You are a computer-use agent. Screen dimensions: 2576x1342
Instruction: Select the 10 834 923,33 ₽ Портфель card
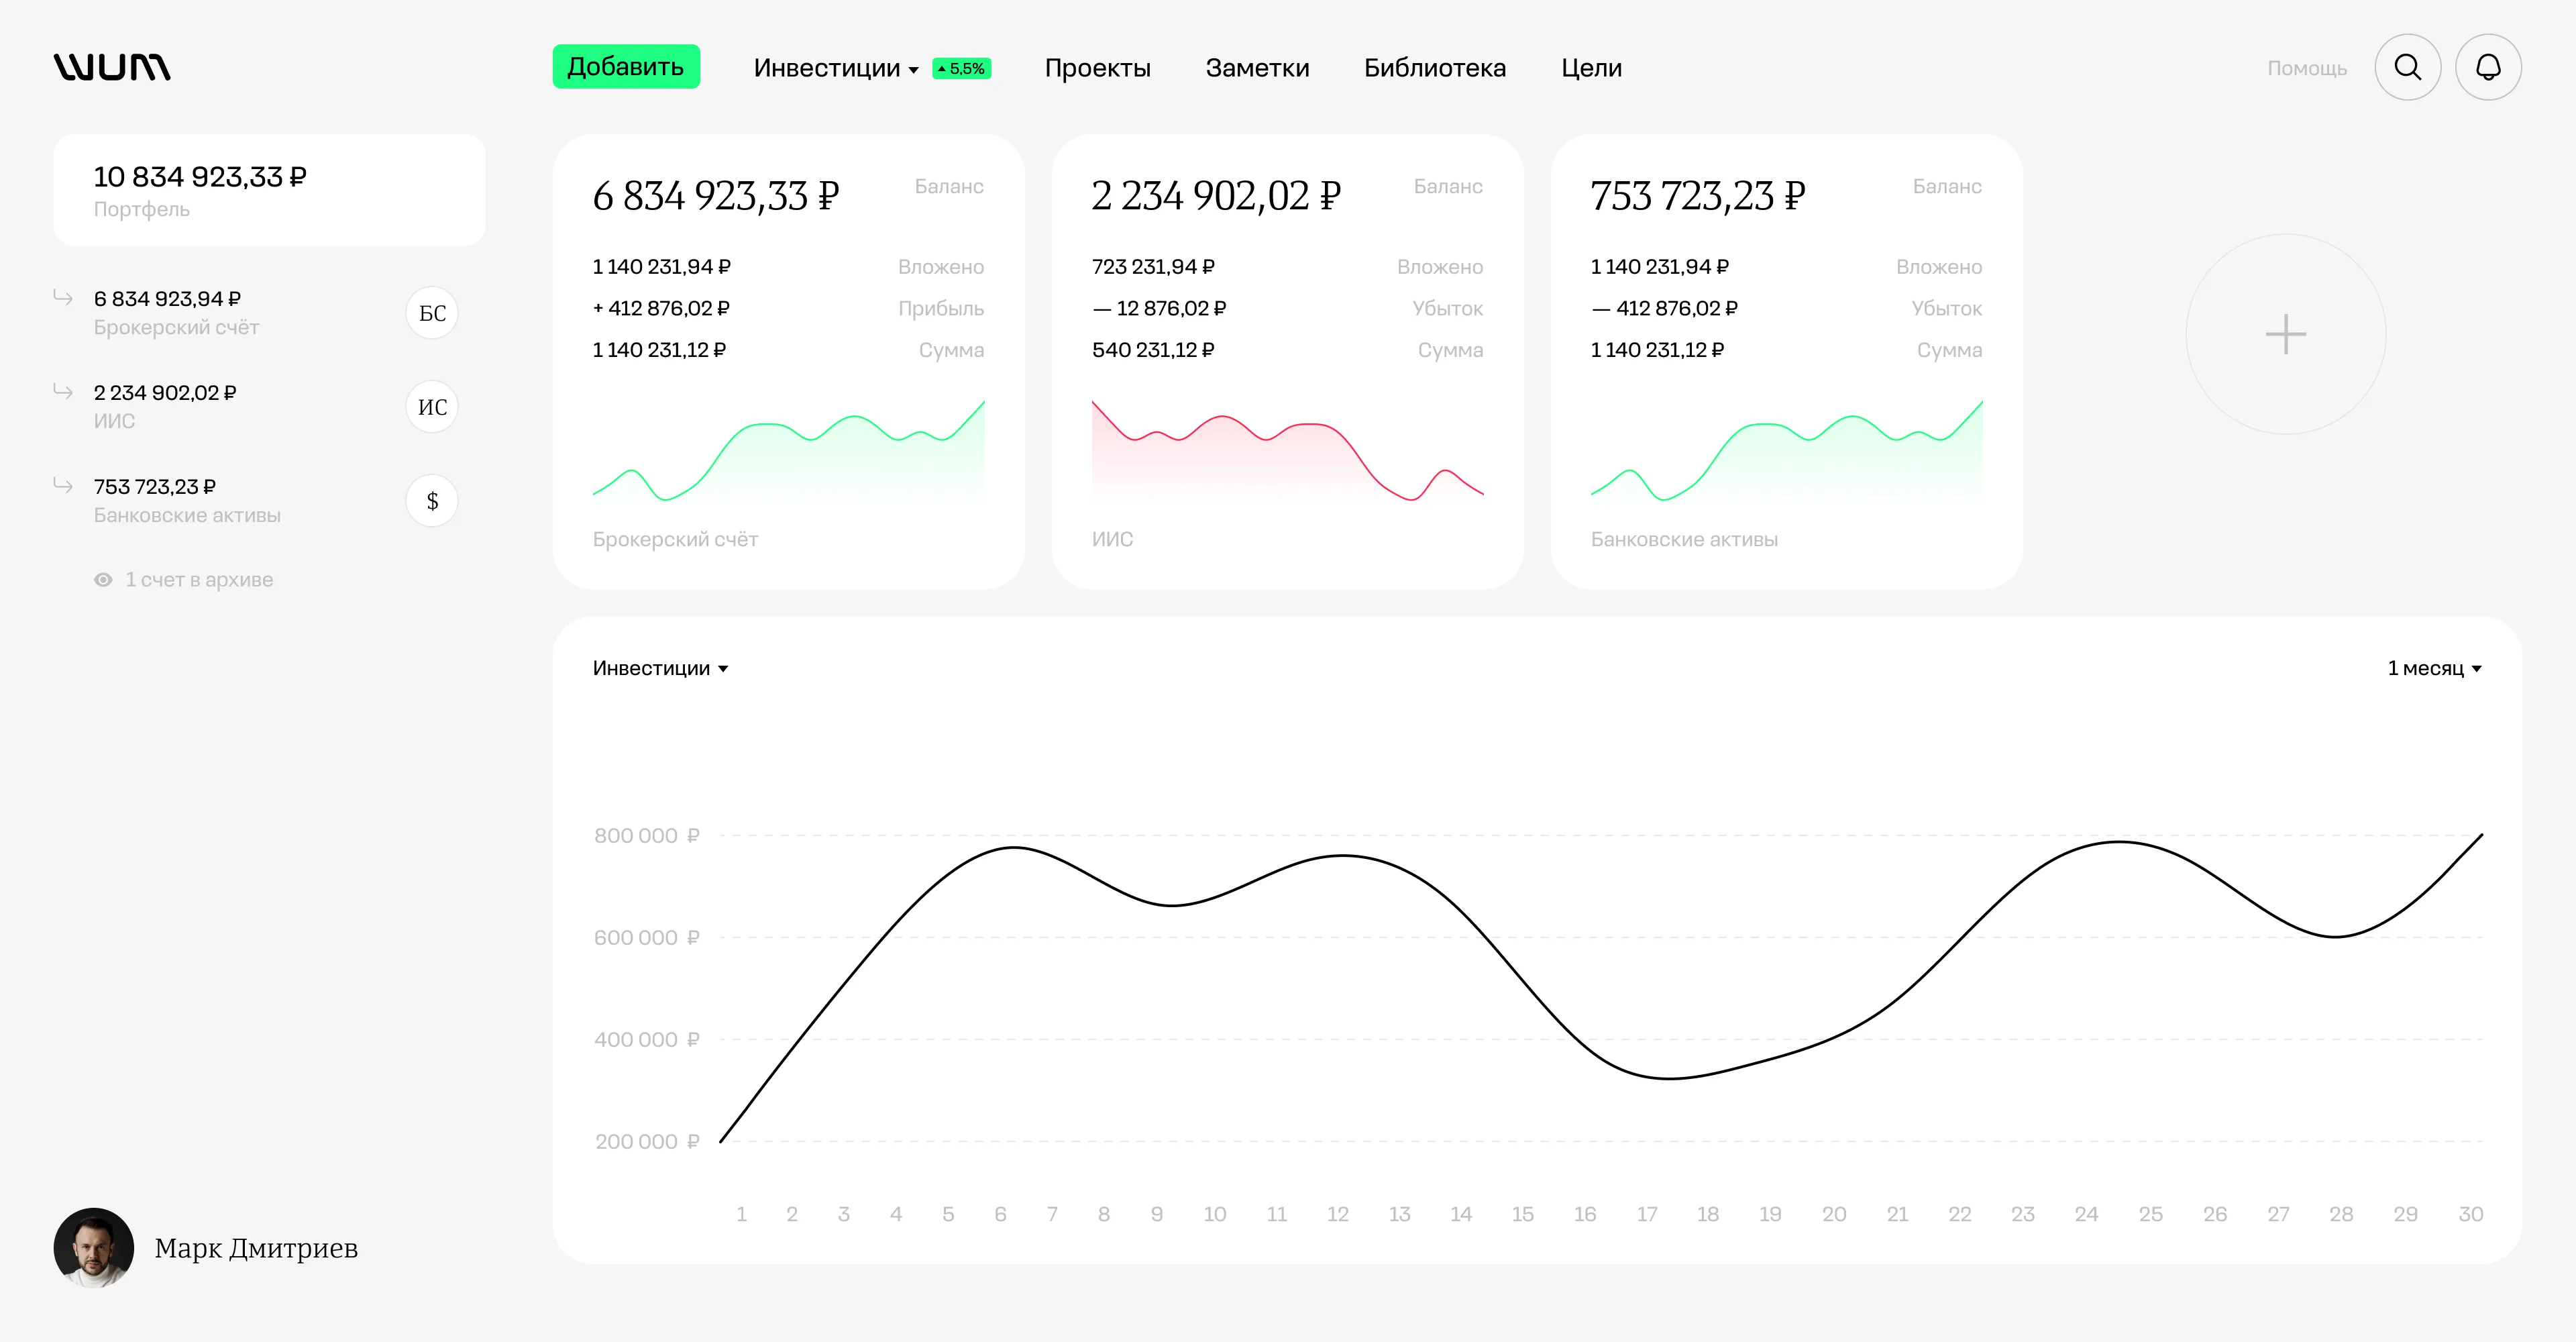point(269,190)
